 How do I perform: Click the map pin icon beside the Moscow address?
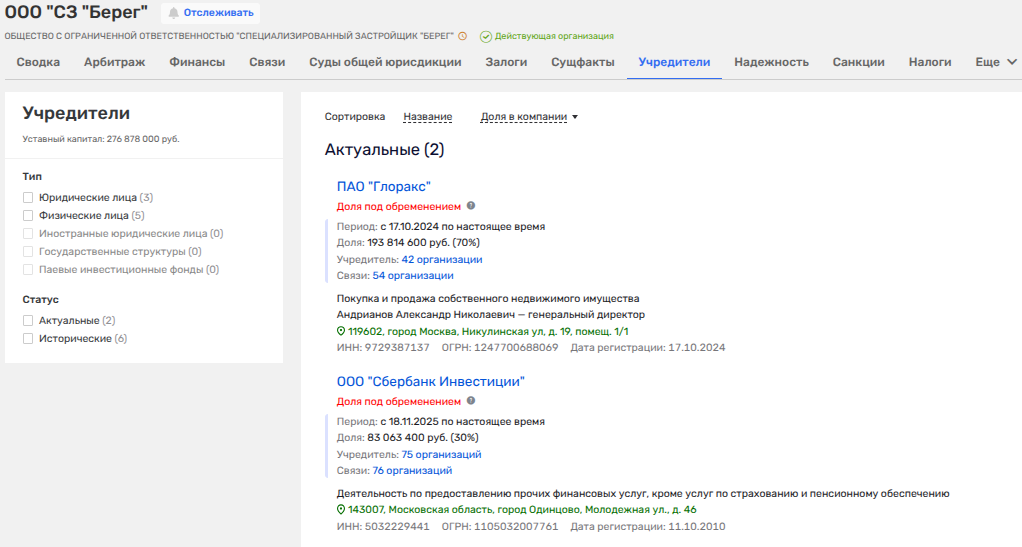341,331
